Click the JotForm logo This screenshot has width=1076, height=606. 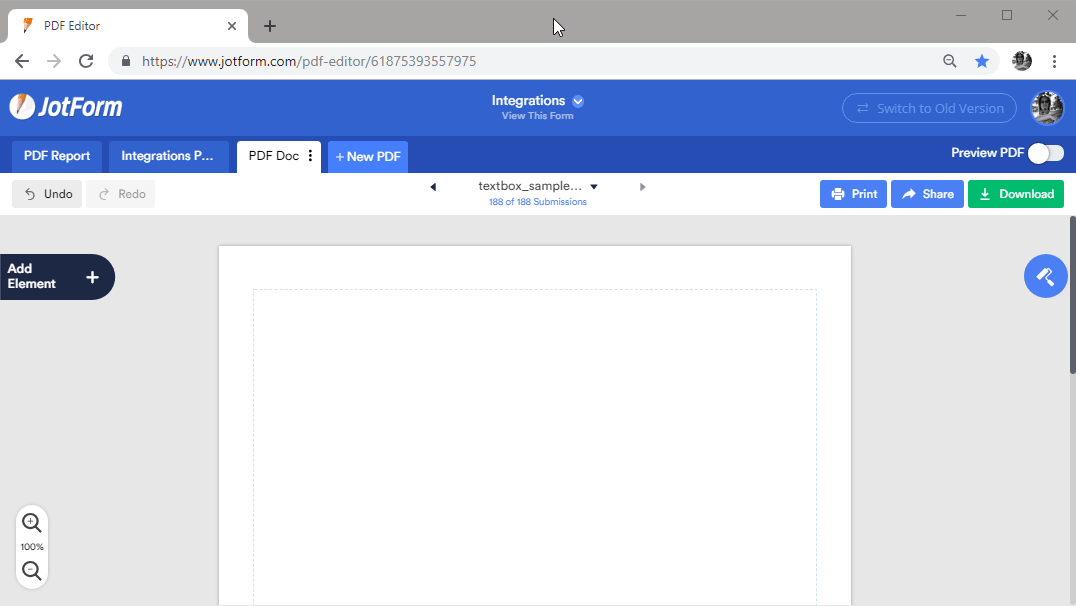(x=66, y=107)
